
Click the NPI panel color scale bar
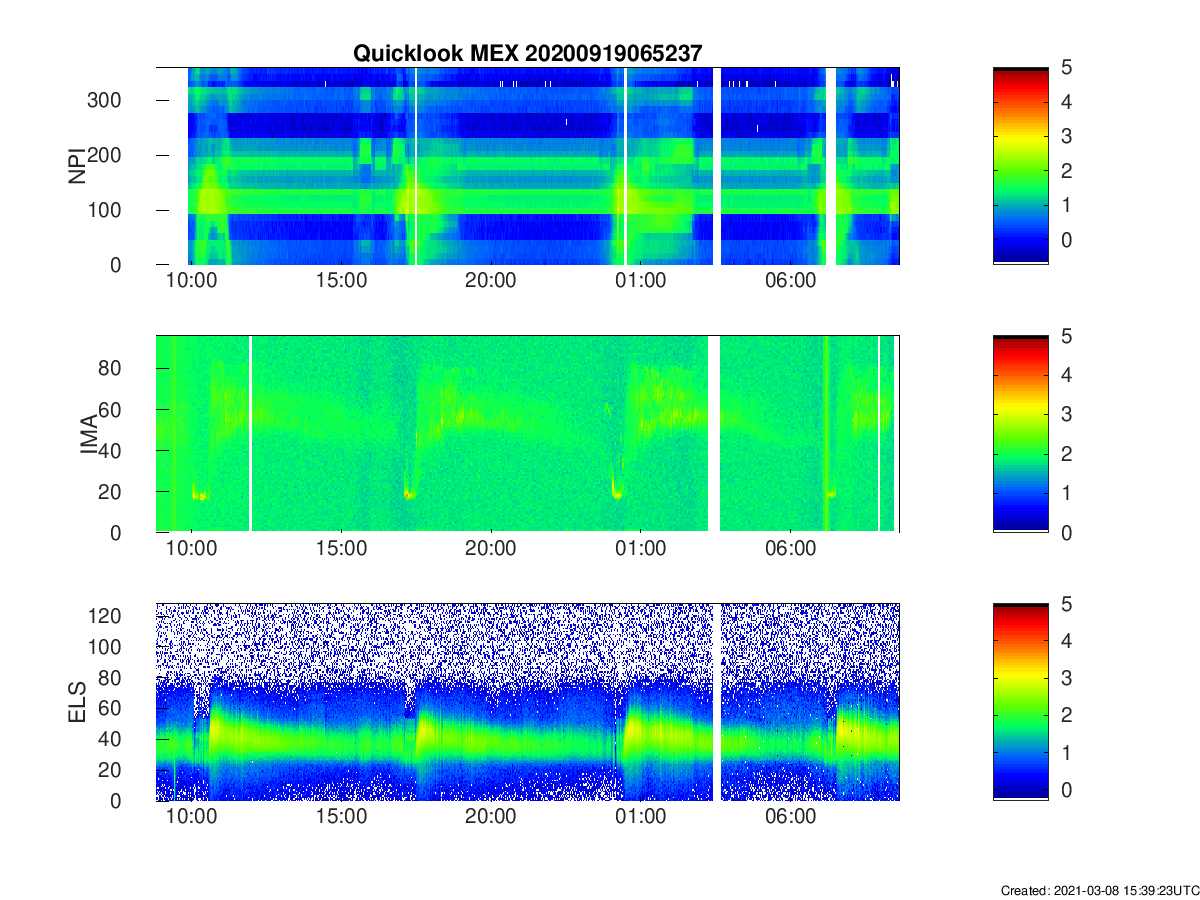[x=1021, y=166]
